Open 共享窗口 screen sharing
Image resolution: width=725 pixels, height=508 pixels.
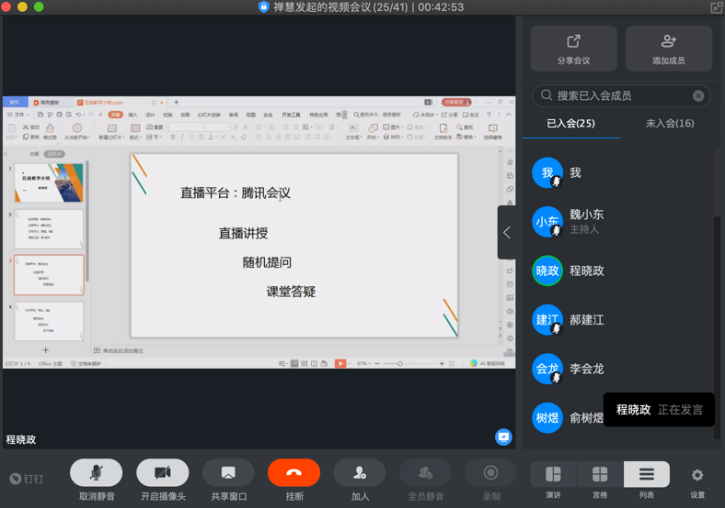228,473
